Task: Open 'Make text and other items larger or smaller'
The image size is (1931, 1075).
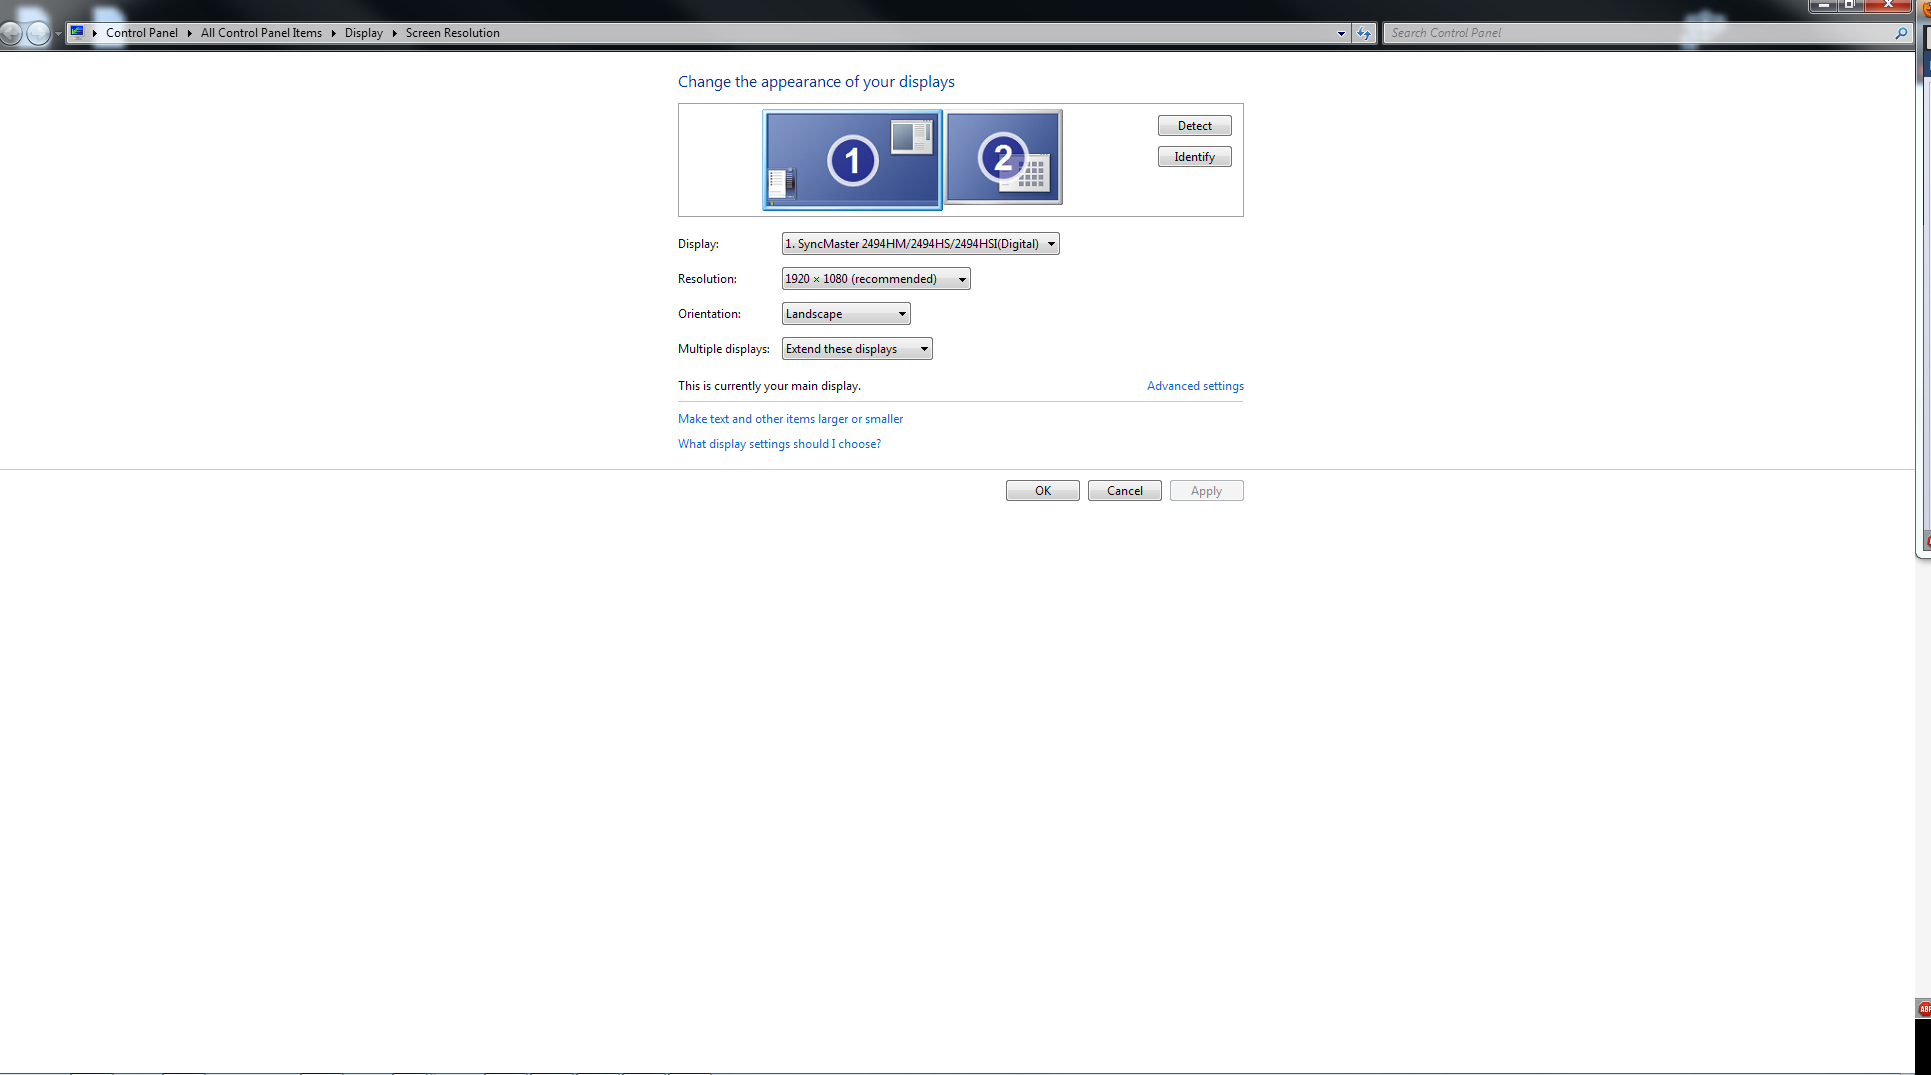Action: [790, 419]
